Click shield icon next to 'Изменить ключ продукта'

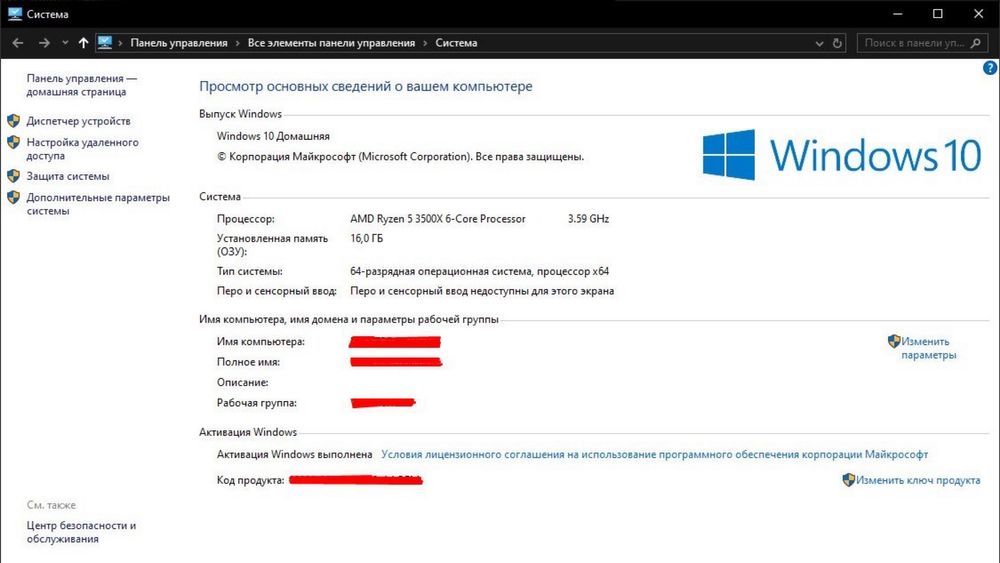coord(848,479)
